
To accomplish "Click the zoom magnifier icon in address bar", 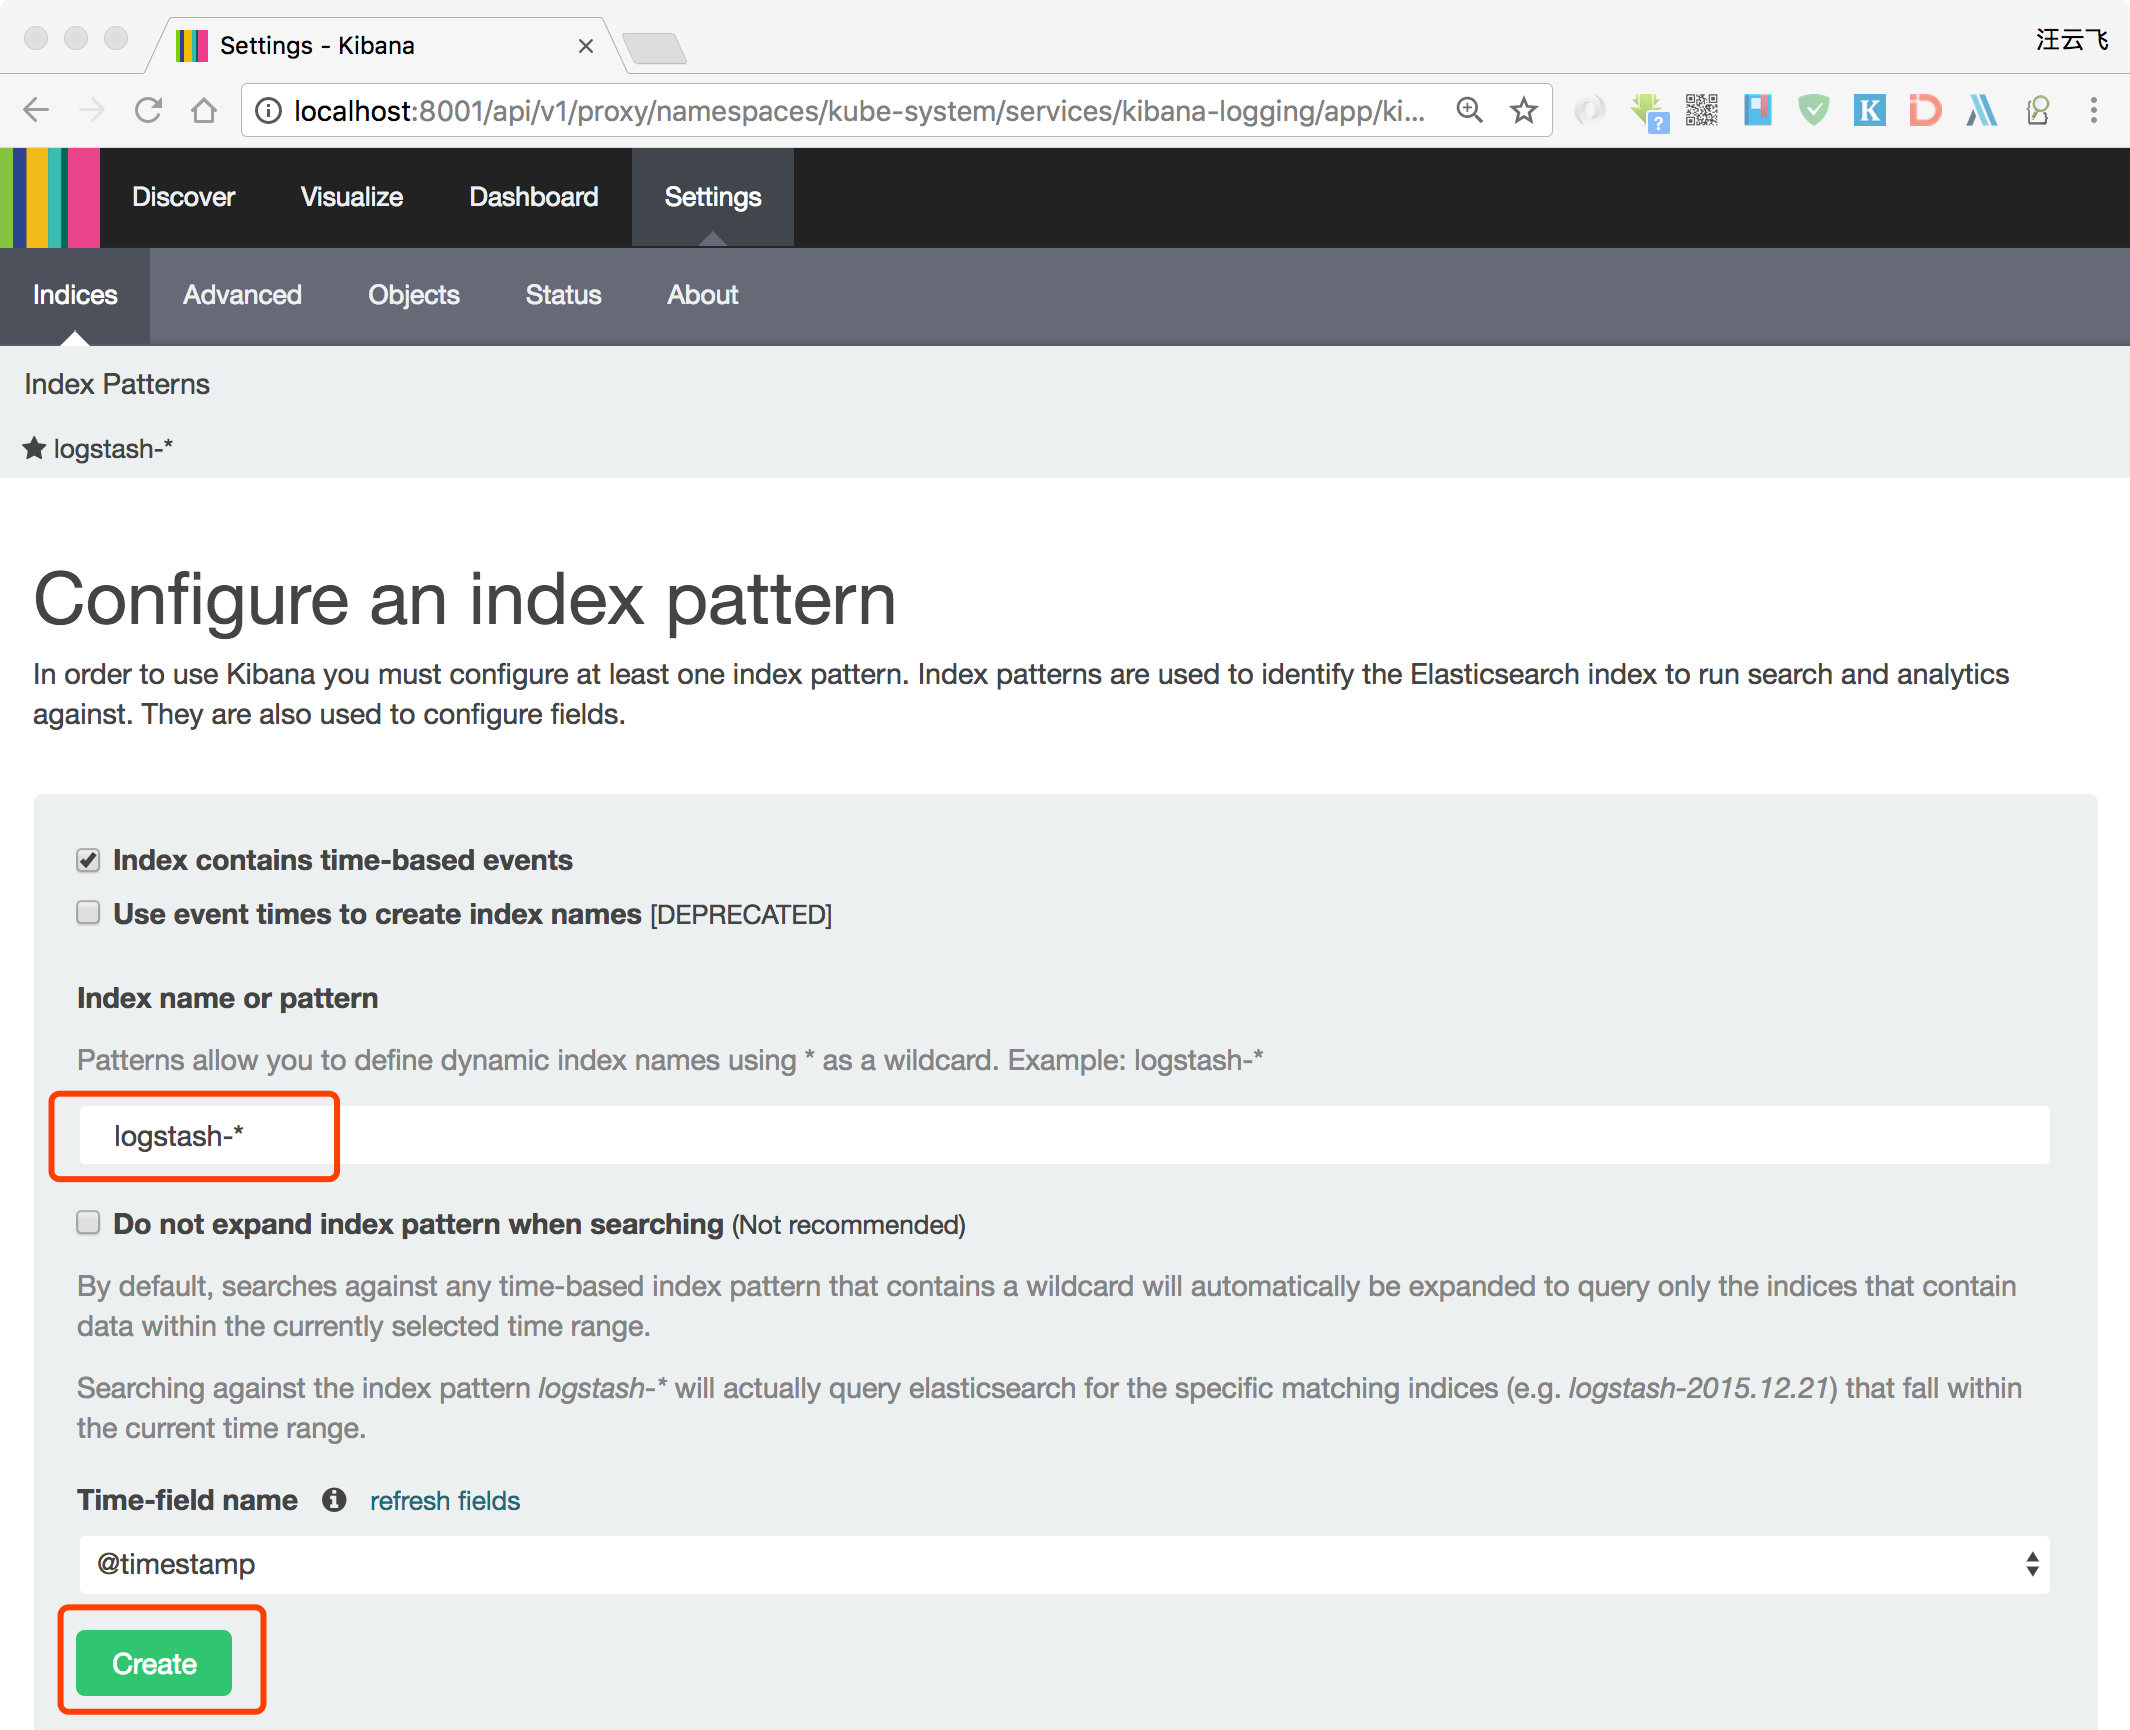I will tap(1469, 110).
